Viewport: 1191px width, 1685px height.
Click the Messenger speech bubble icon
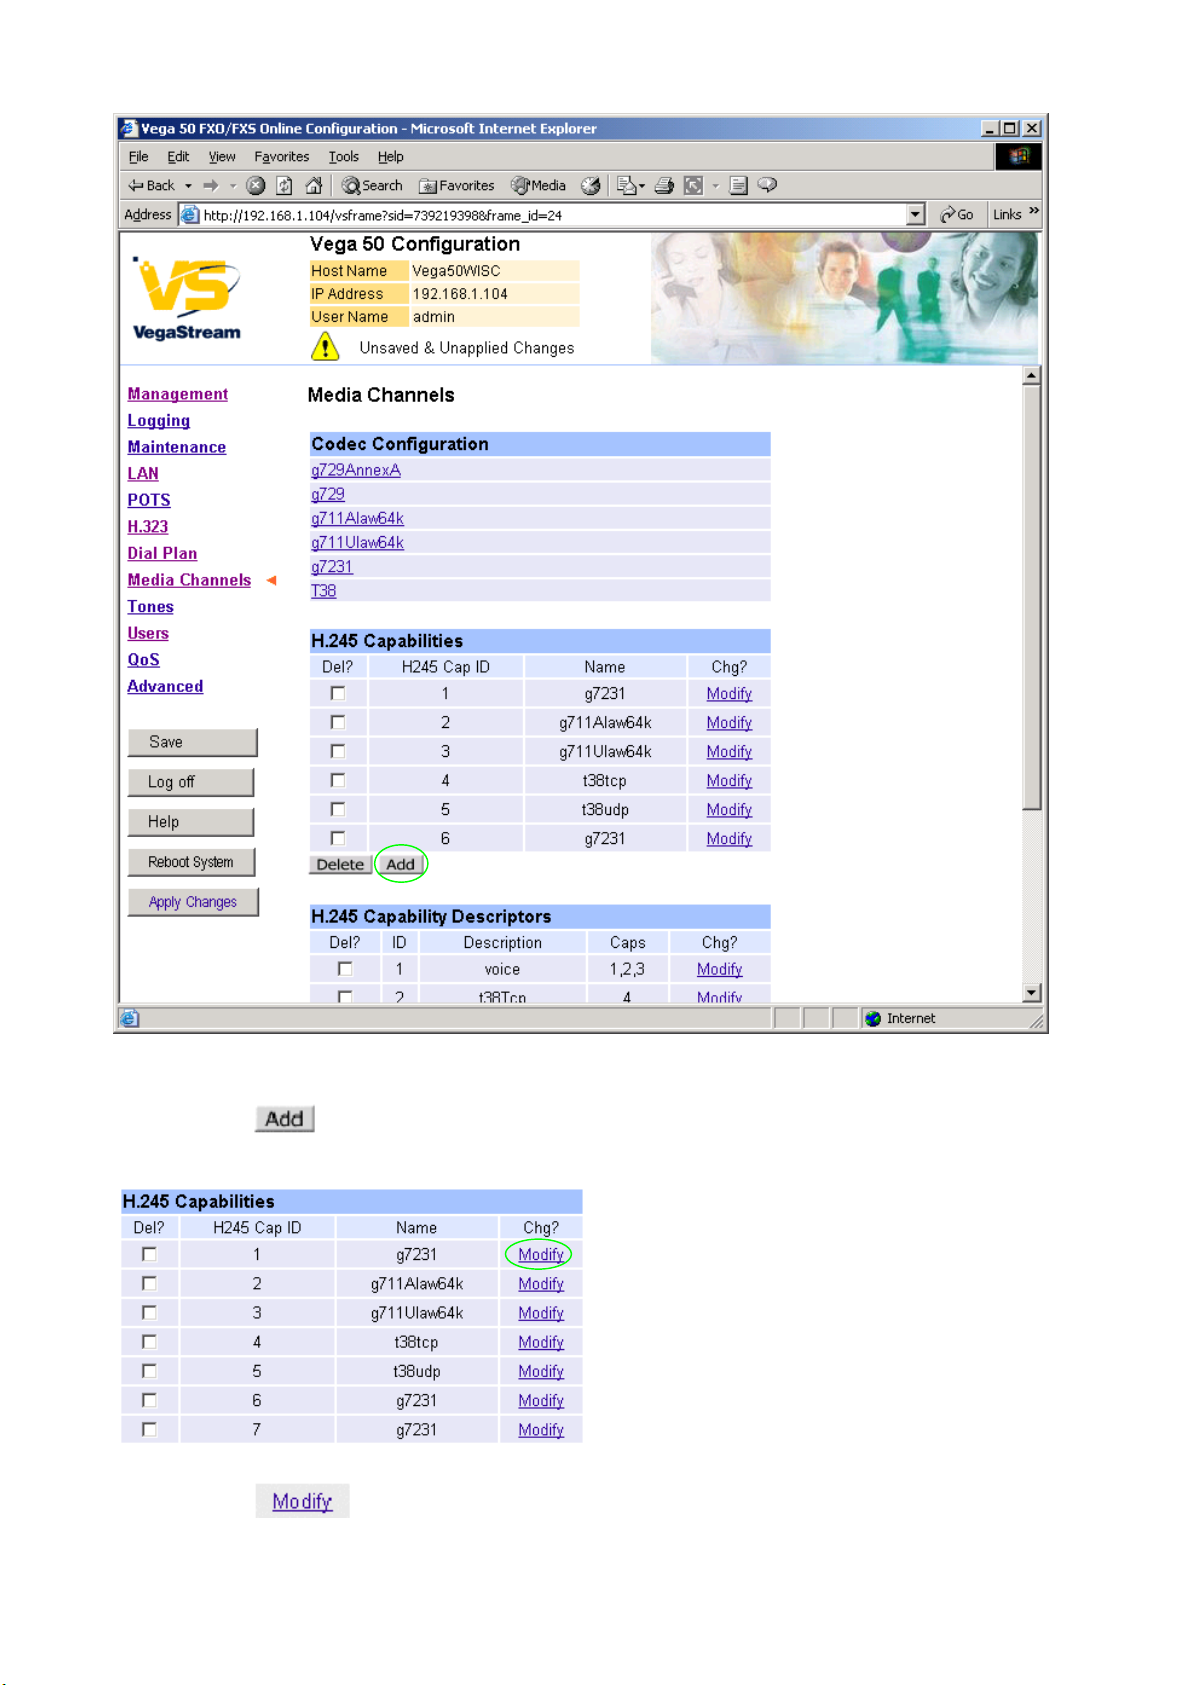pos(768,186)
